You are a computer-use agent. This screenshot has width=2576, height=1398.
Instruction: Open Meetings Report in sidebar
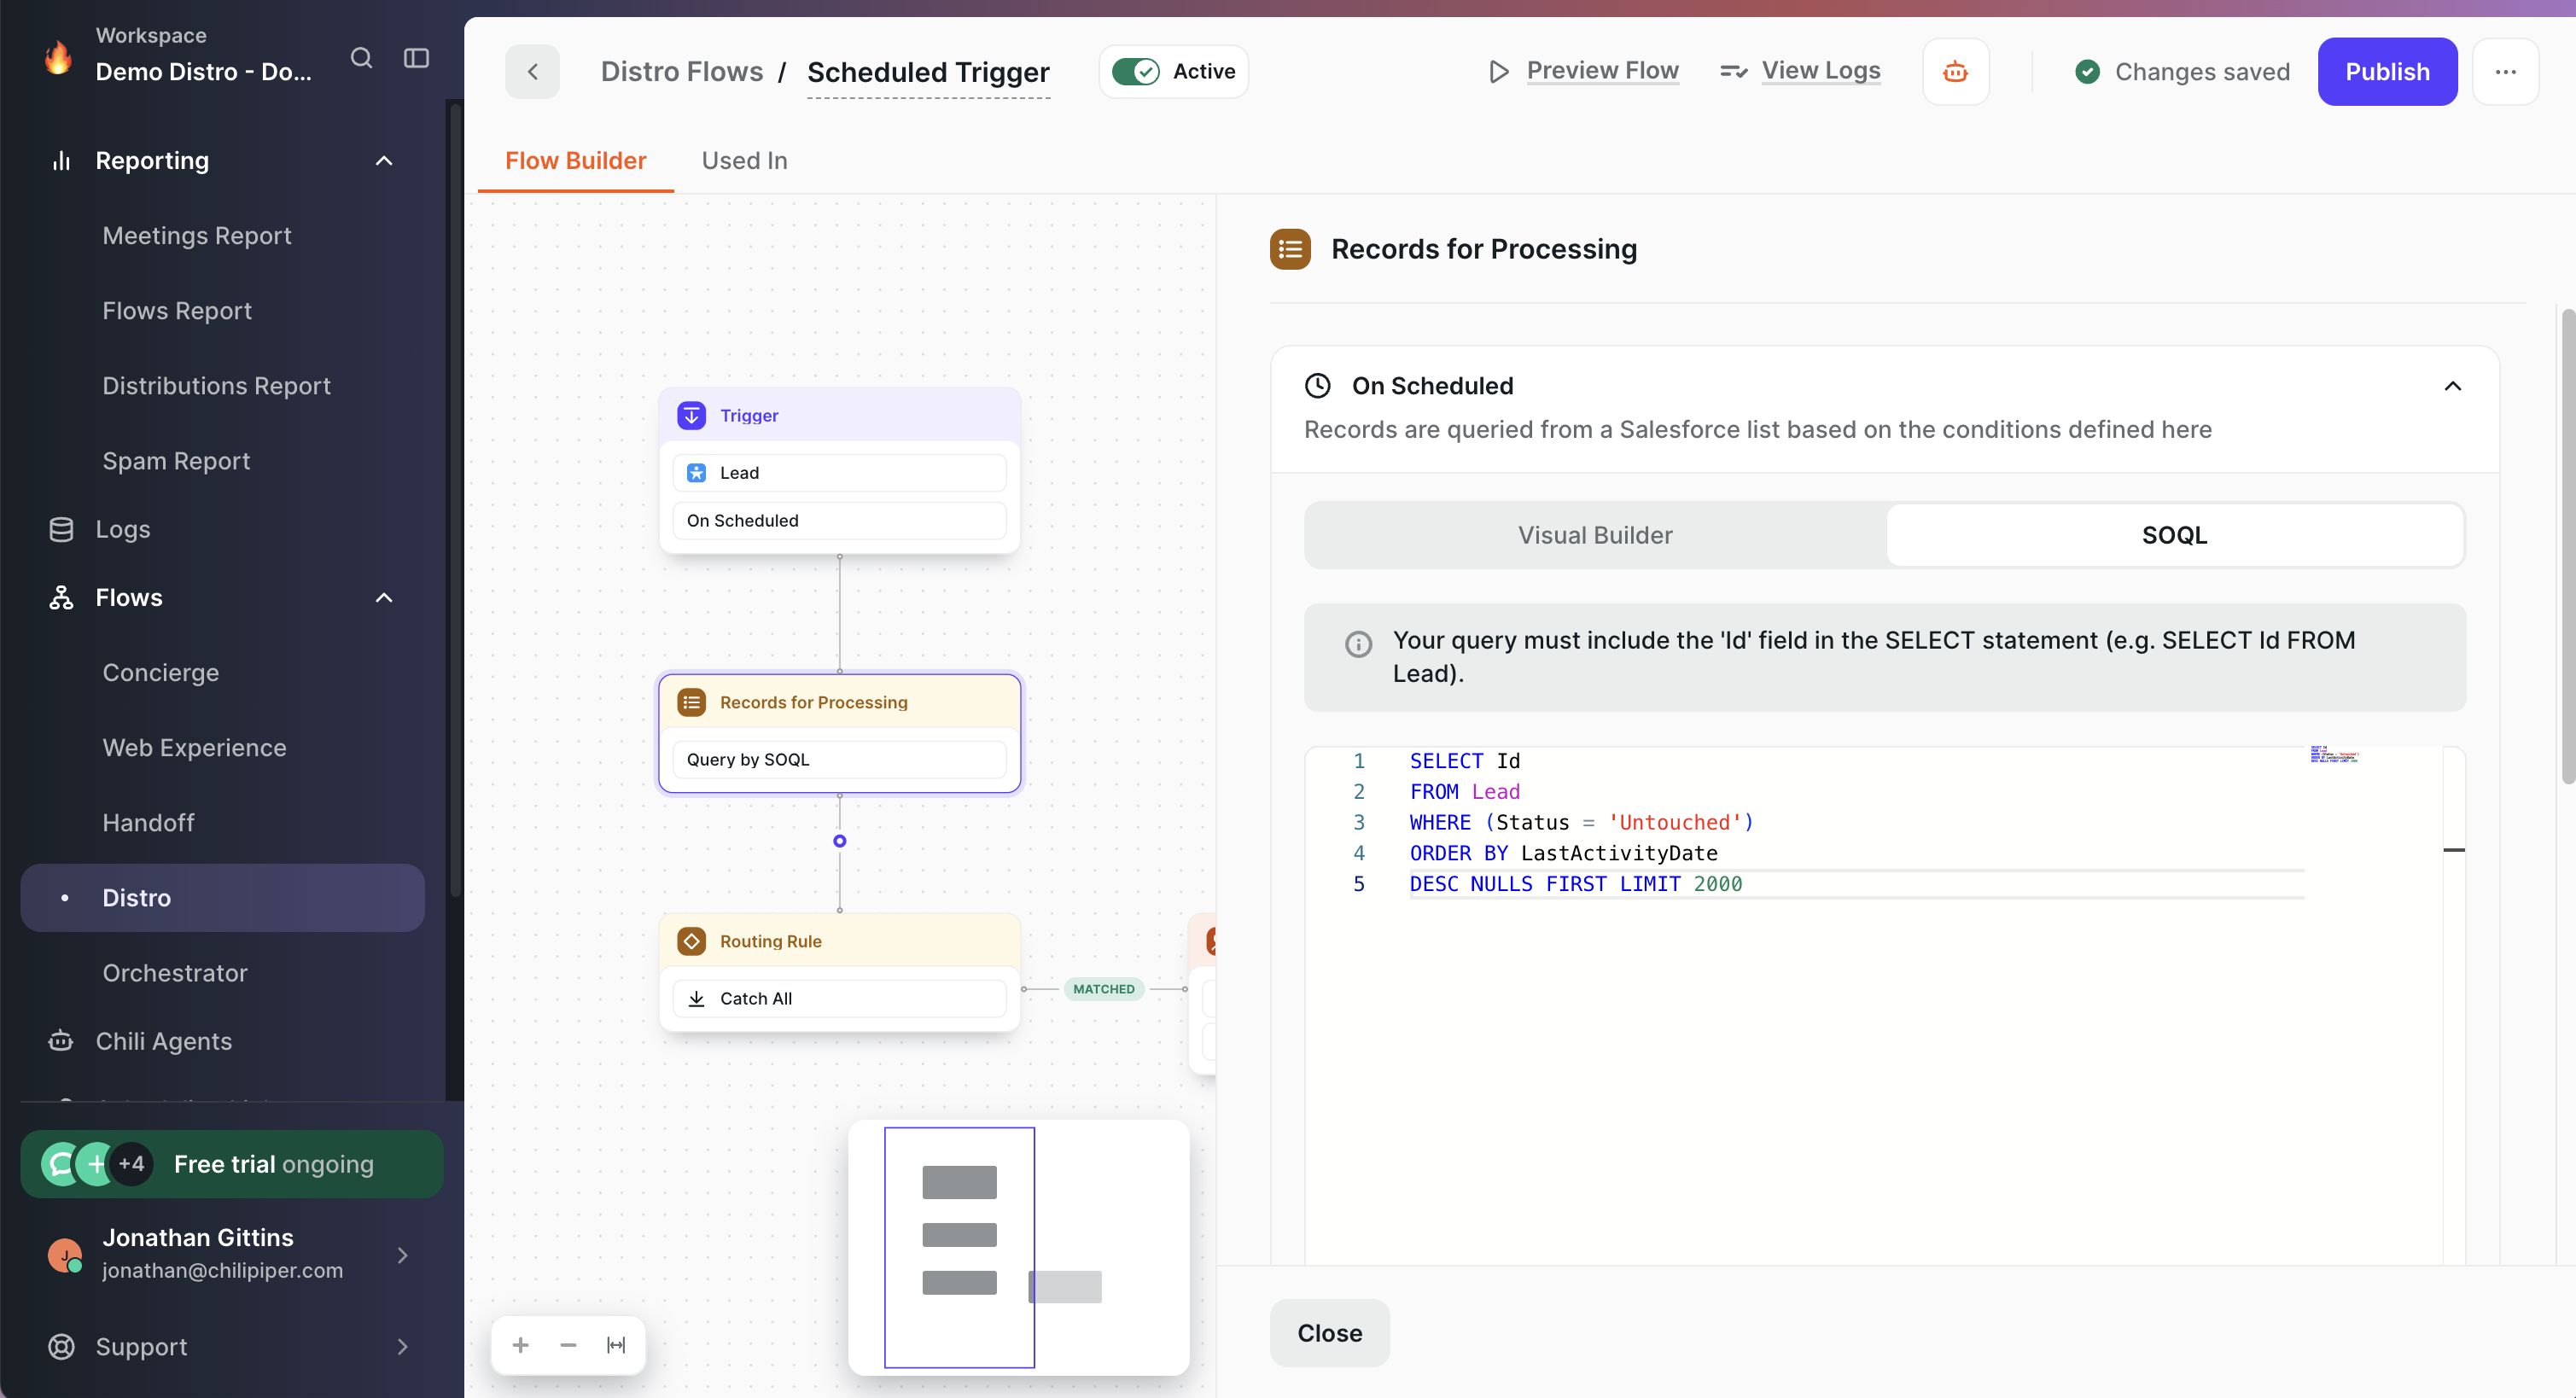(197, 235)
